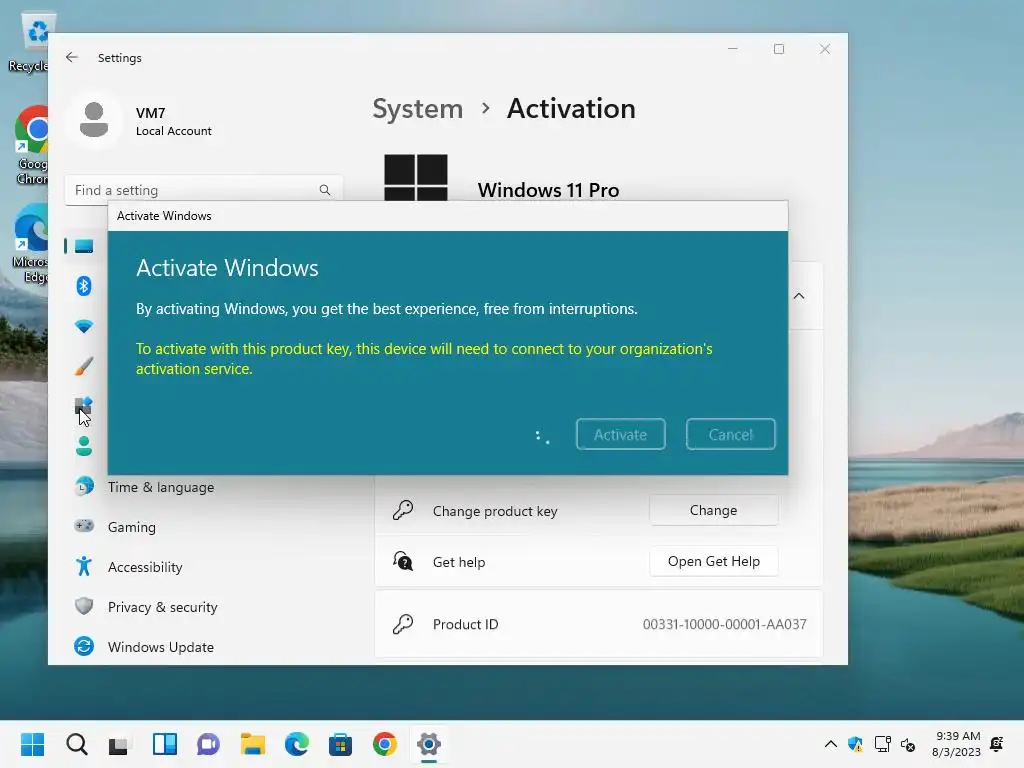Viewport: 1024px width, 768px height.
Task: Open the Accounts person icon in the sidebar
Action: (x=84, y=446)
